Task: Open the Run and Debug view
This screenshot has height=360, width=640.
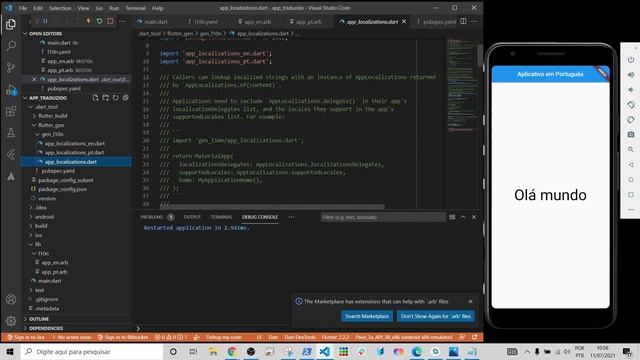Action: (11, 89)
